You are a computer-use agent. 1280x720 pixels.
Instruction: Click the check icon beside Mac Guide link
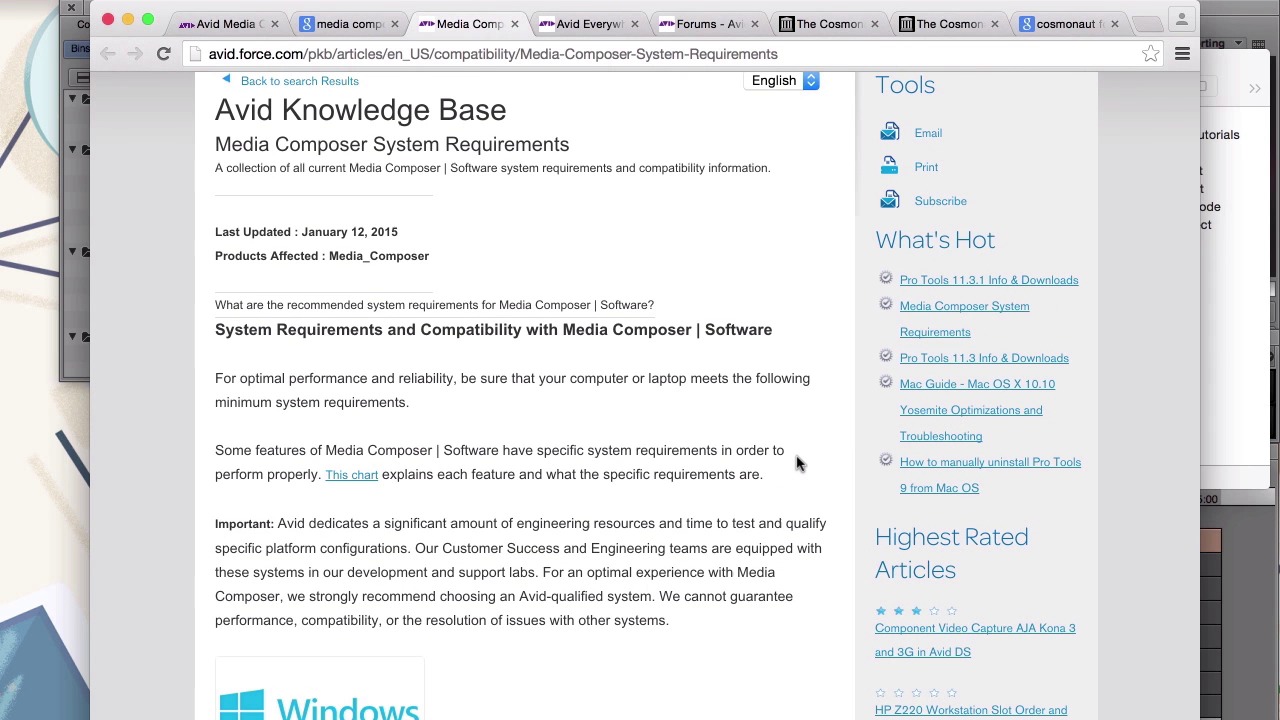pos(885,382)
